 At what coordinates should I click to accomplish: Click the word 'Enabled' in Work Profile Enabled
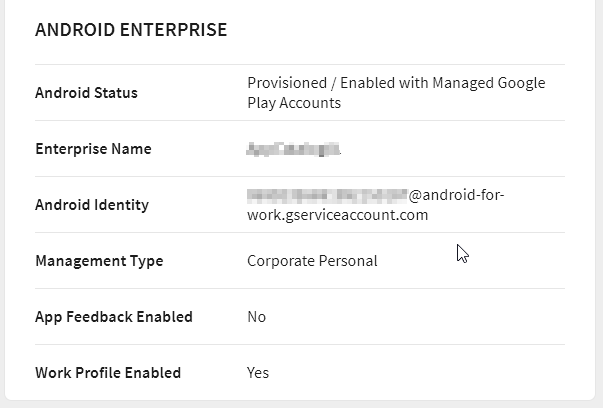153,373
